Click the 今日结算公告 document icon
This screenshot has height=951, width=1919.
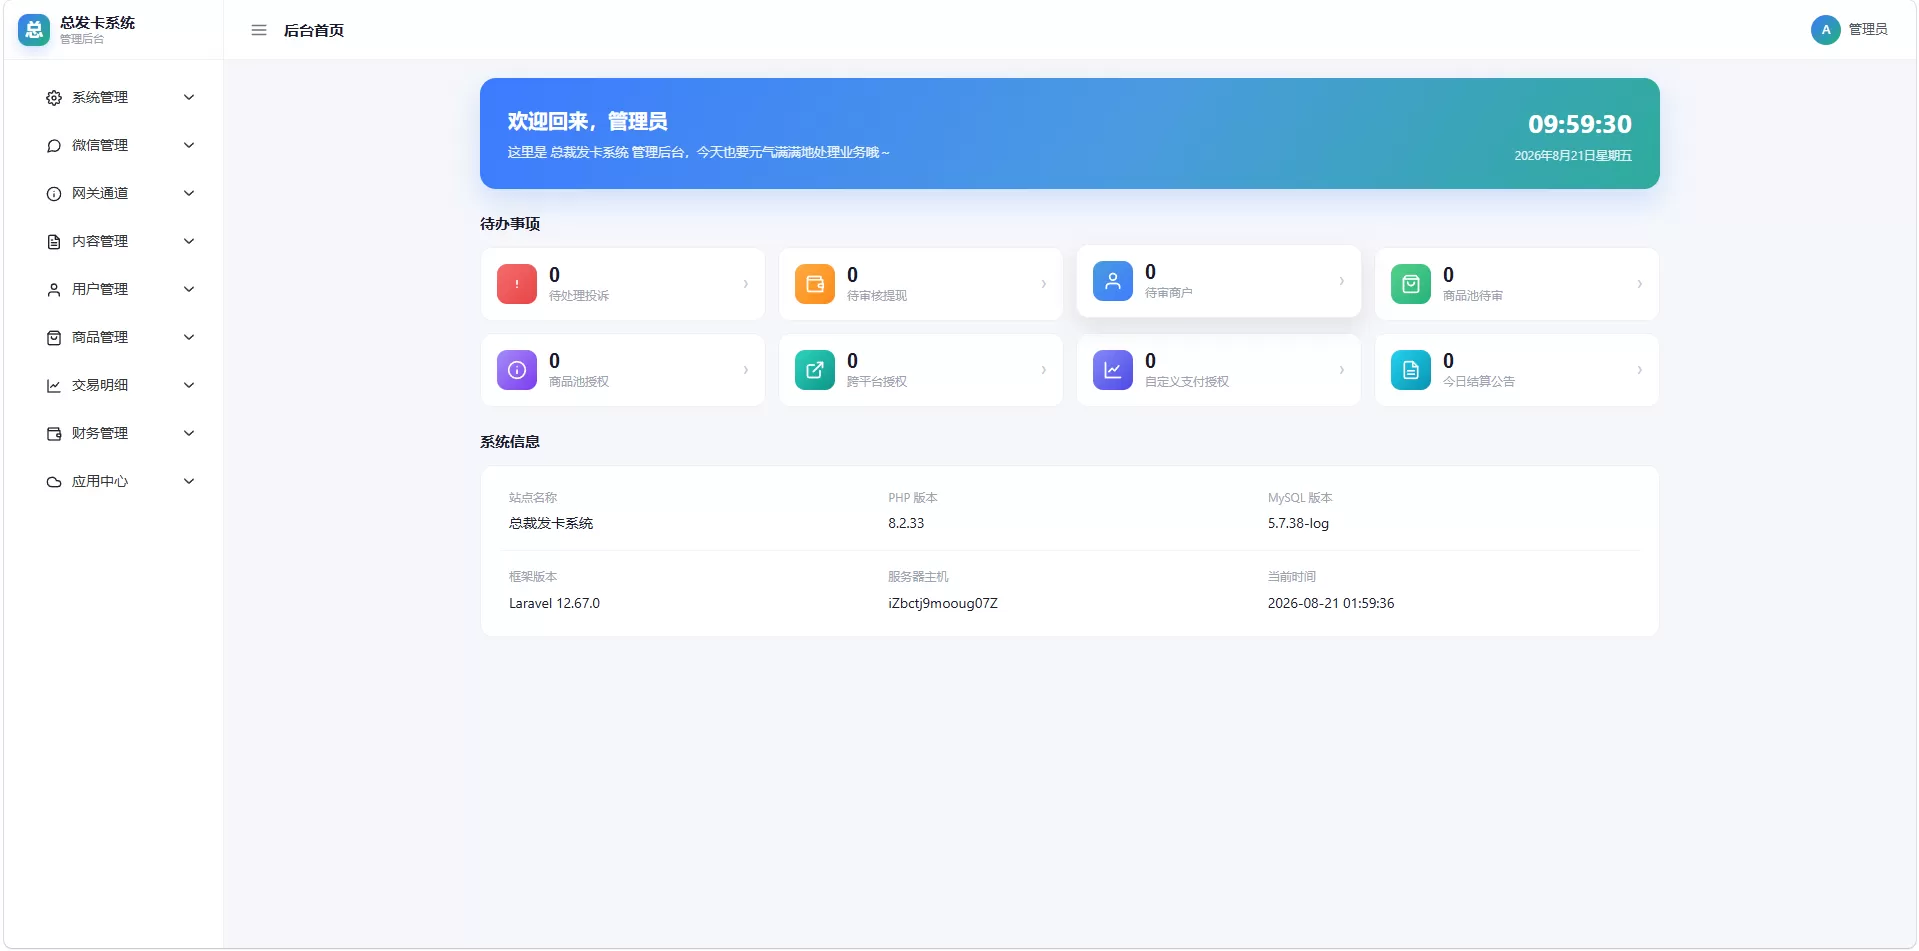click(1411, 370)
